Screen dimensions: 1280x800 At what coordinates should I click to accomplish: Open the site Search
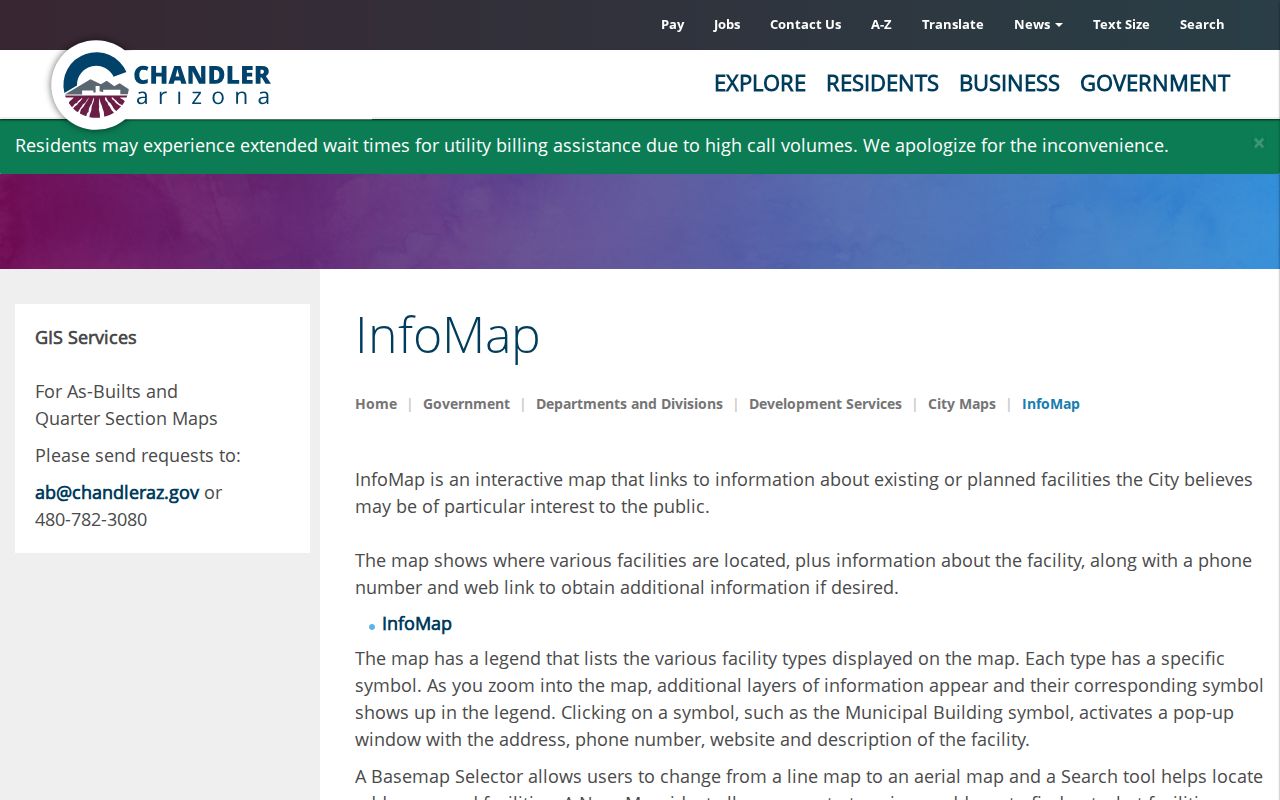[1202, 24]
